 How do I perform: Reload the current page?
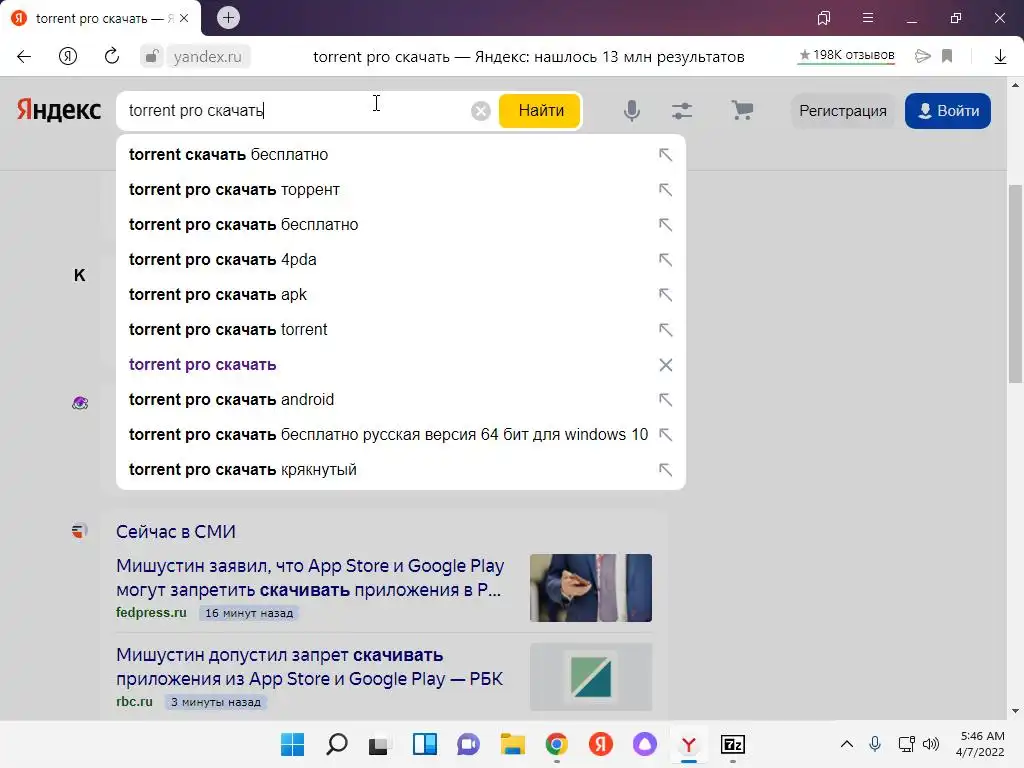112,56
